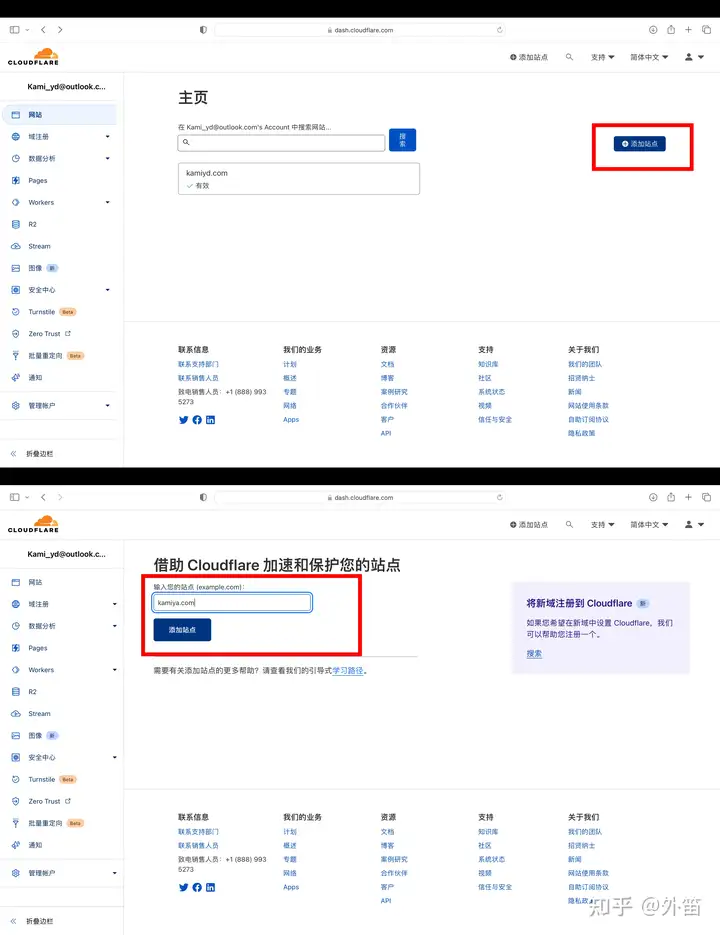Click privacy shield icon in upper browser toolbar
The image size is (720, 935).
(x=203, y=30)
